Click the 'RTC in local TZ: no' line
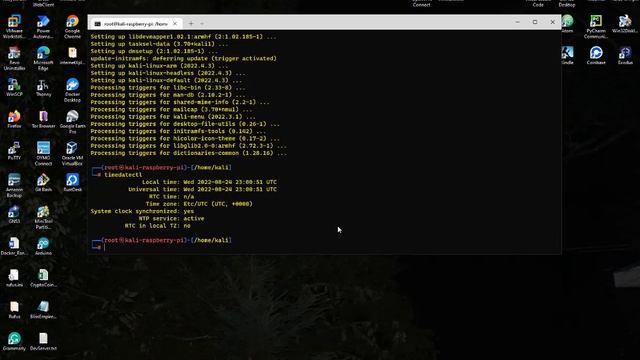This screenshot has width=640, height=360. tap(158, 226)
